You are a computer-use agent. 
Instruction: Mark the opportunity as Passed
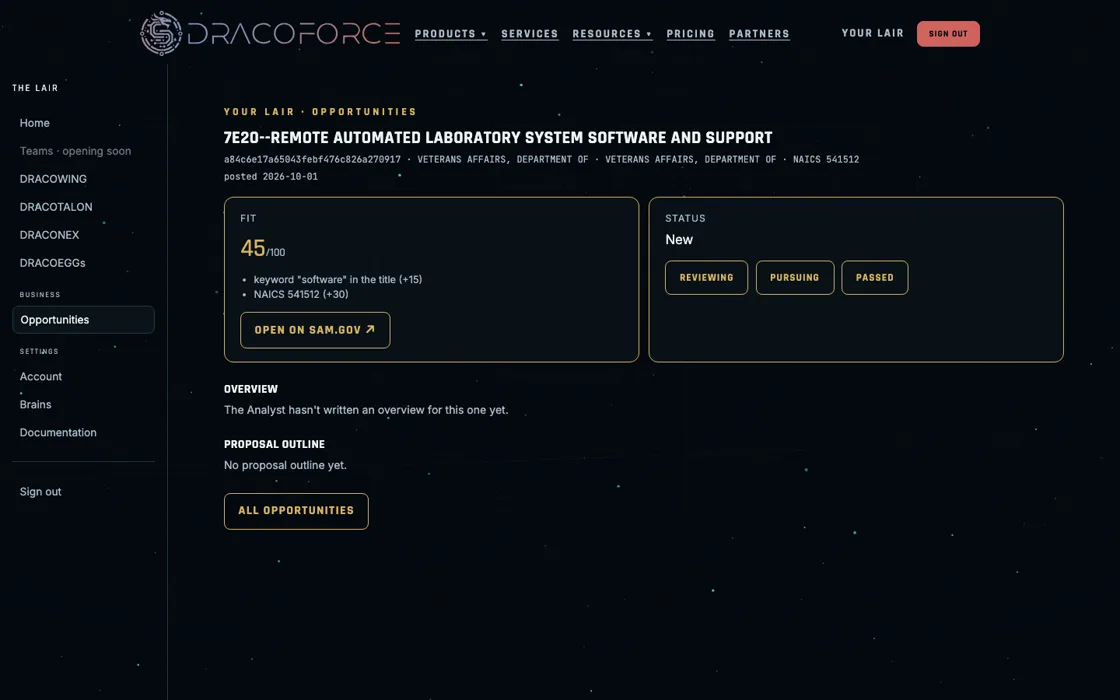click(x=874, y=277)
